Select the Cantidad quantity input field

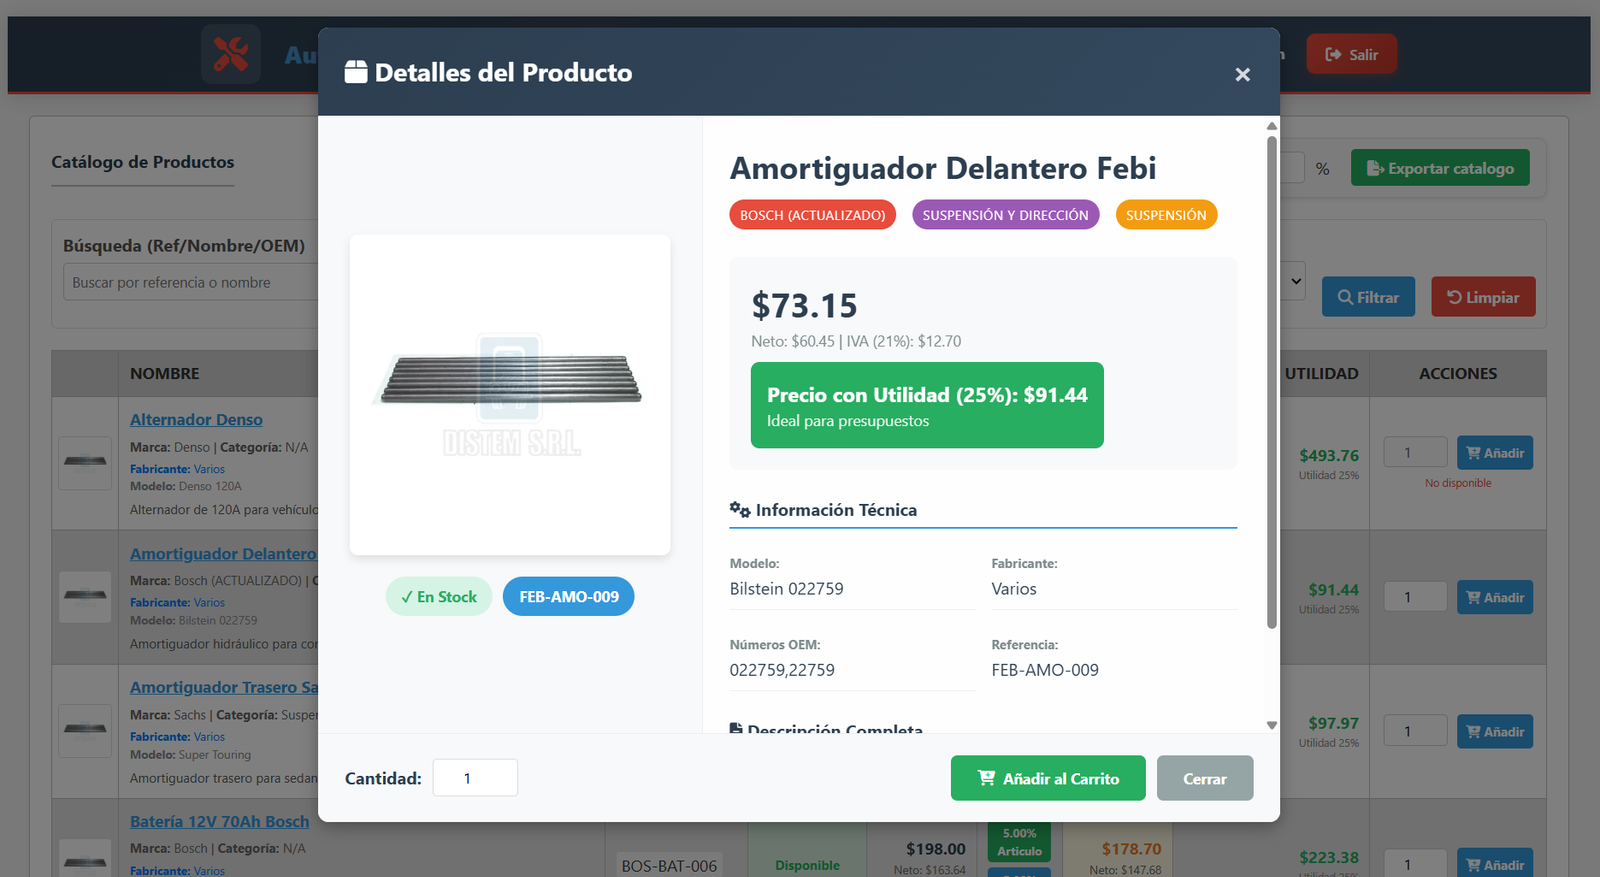[x=475, y=777]
